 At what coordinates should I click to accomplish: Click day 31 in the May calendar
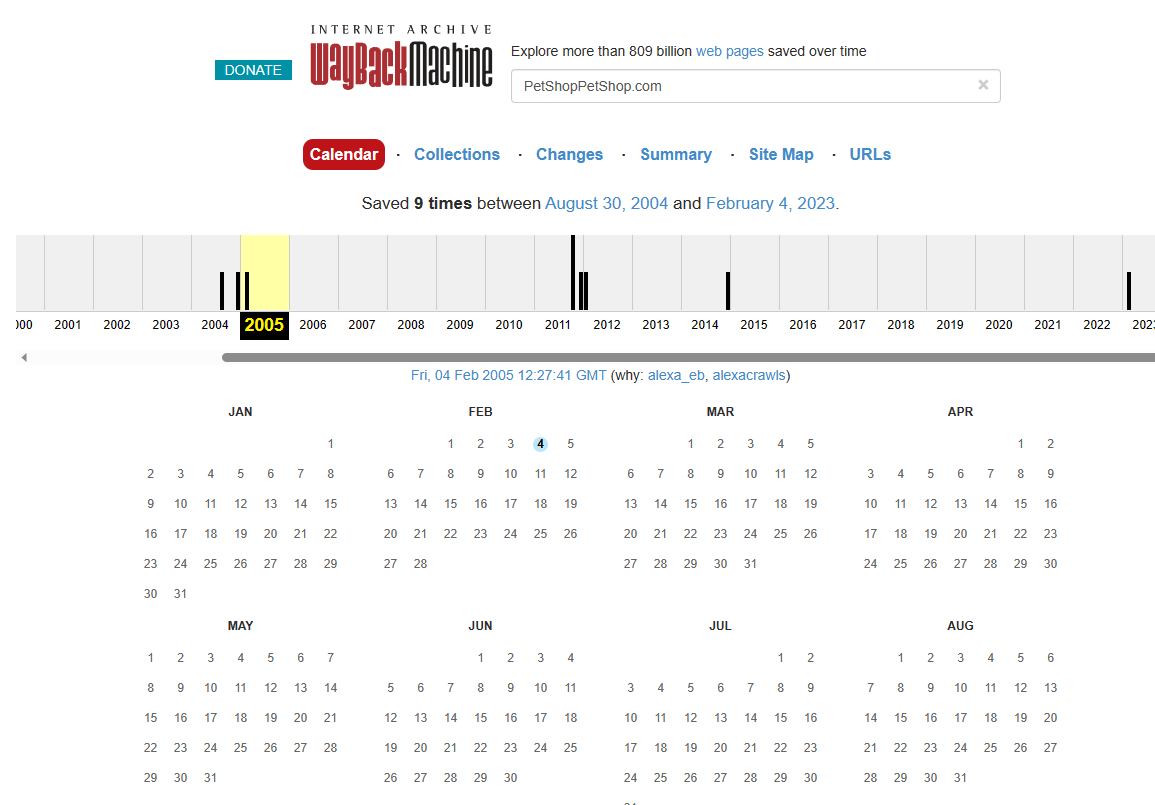[211, 778]
